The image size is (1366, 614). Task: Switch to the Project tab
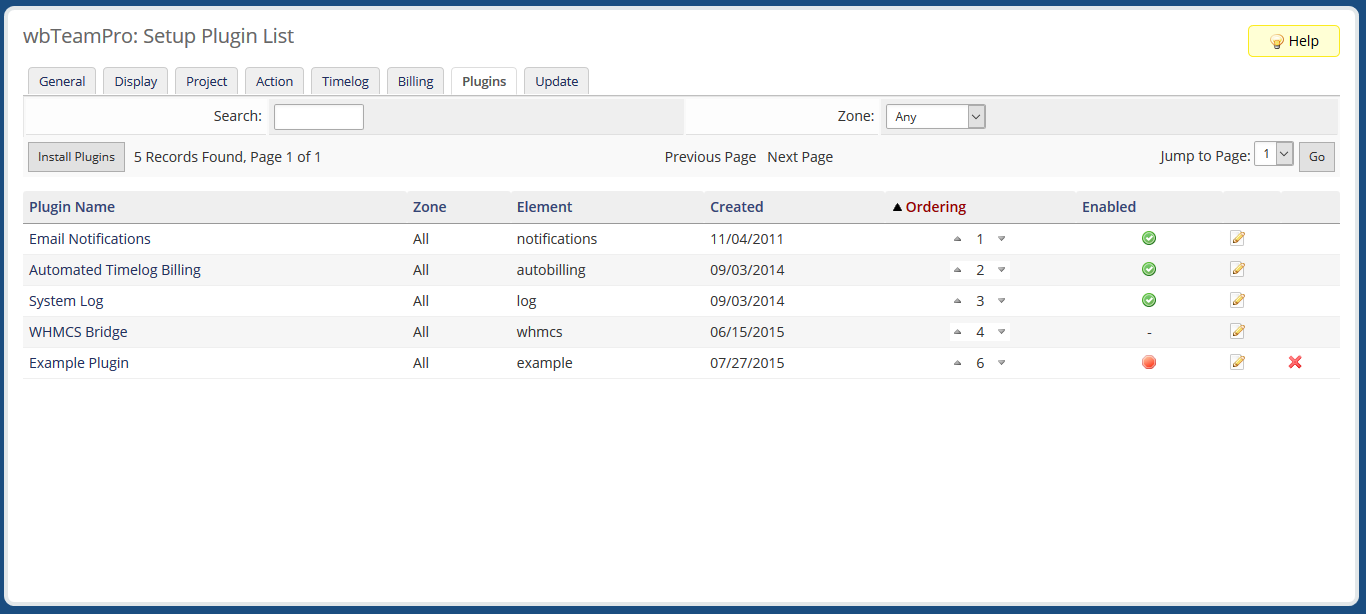pyautogui.click(x=207, y=82)
